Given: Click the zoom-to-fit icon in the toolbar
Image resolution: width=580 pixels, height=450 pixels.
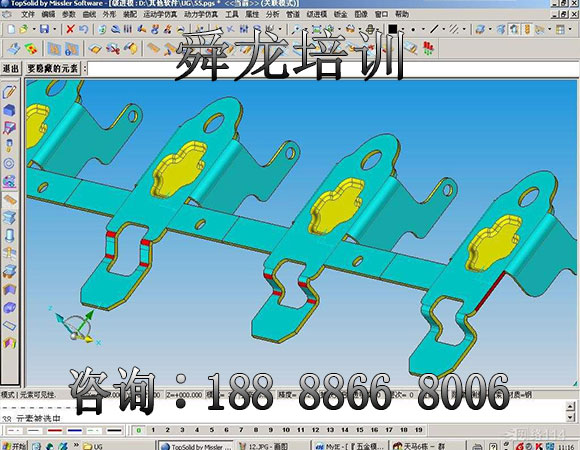Looking at the screenshot, I should tap(317, 29).
